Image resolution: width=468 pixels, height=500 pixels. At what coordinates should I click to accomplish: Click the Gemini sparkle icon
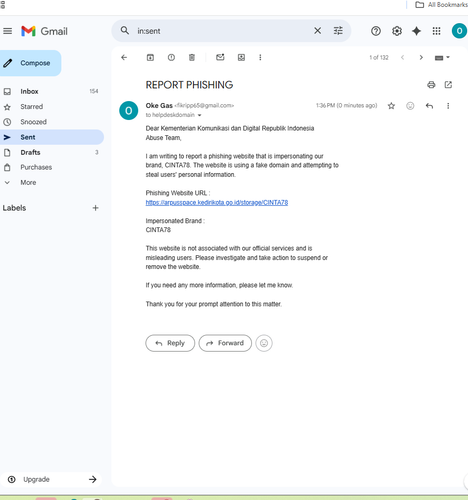416,31
